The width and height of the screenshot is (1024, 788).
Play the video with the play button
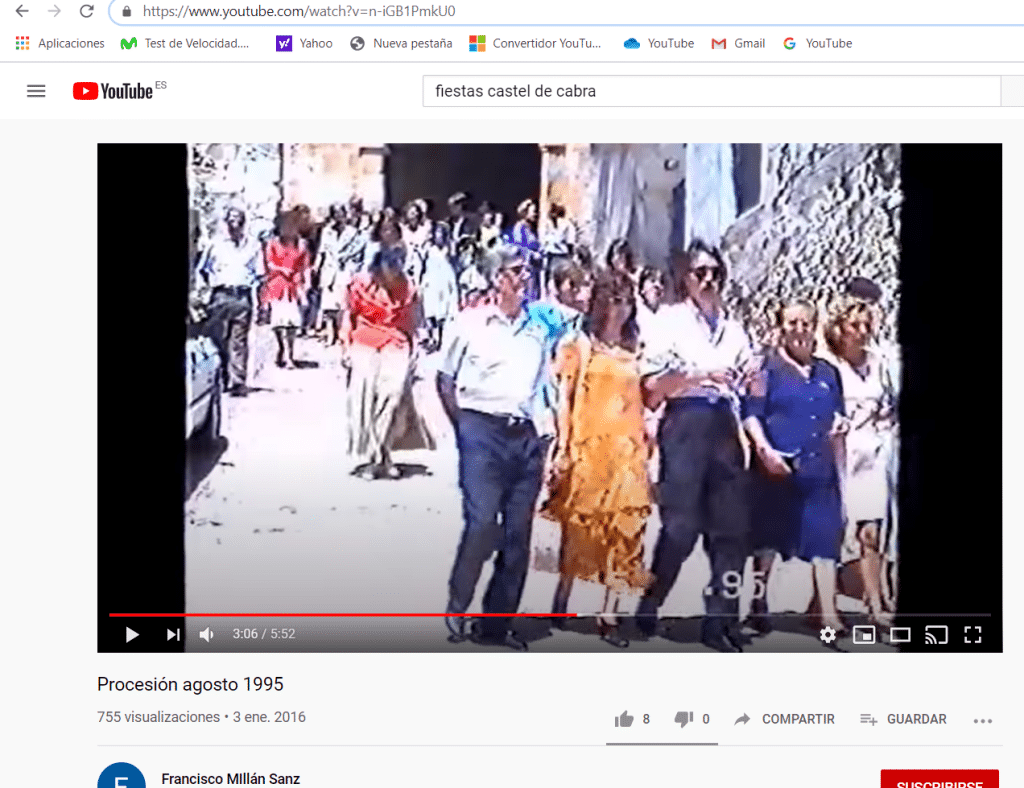click(132, 635)
